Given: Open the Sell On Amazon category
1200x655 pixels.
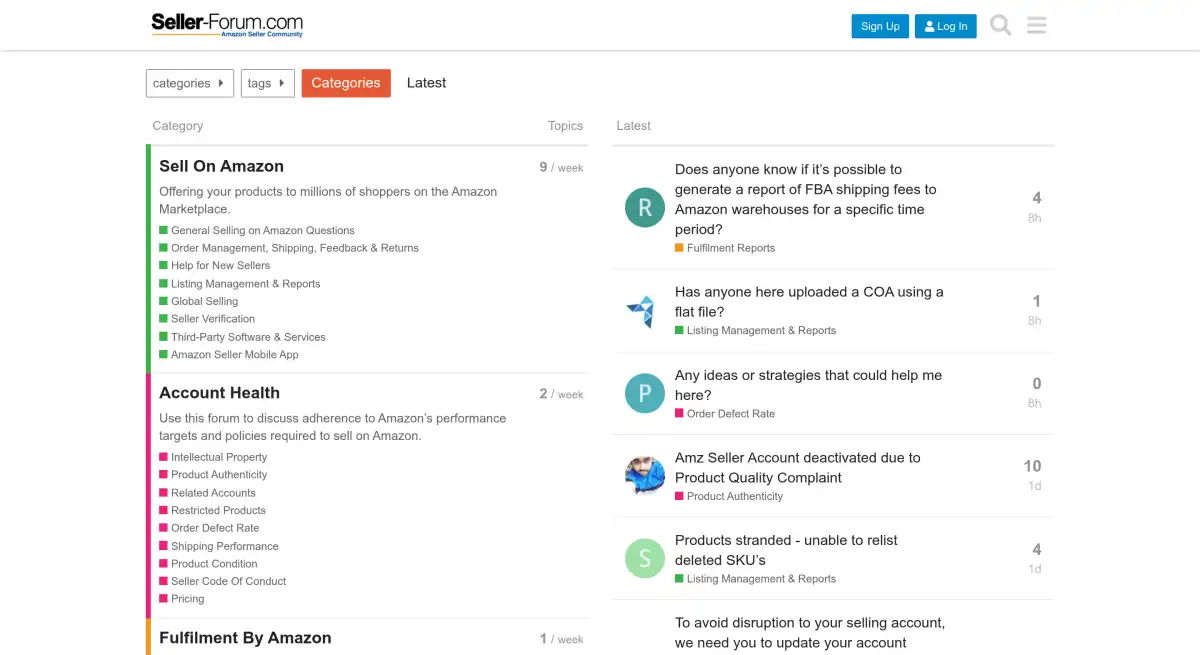Looking at the screenshot, I should click(221, 166).
